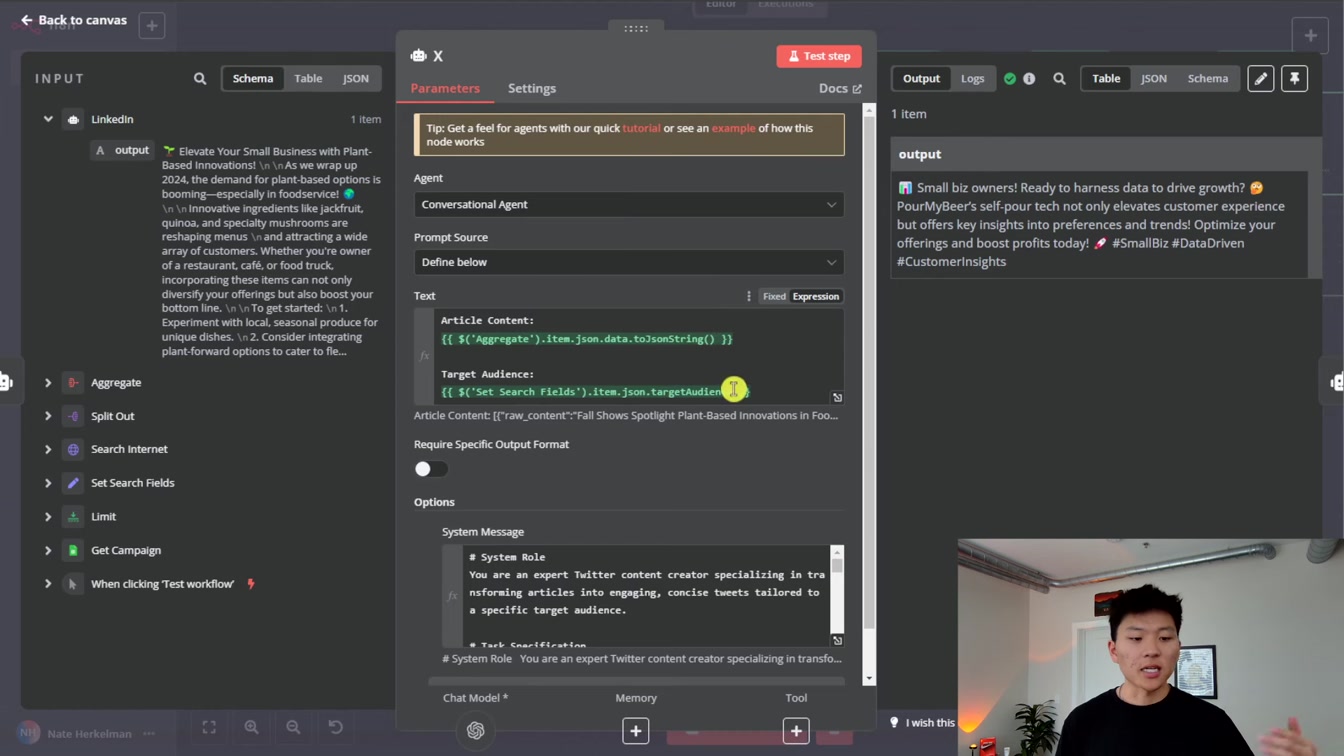This screenshot has width=1344, height=756.
Task: Click the node panel title X
Action: click(438, 56)
